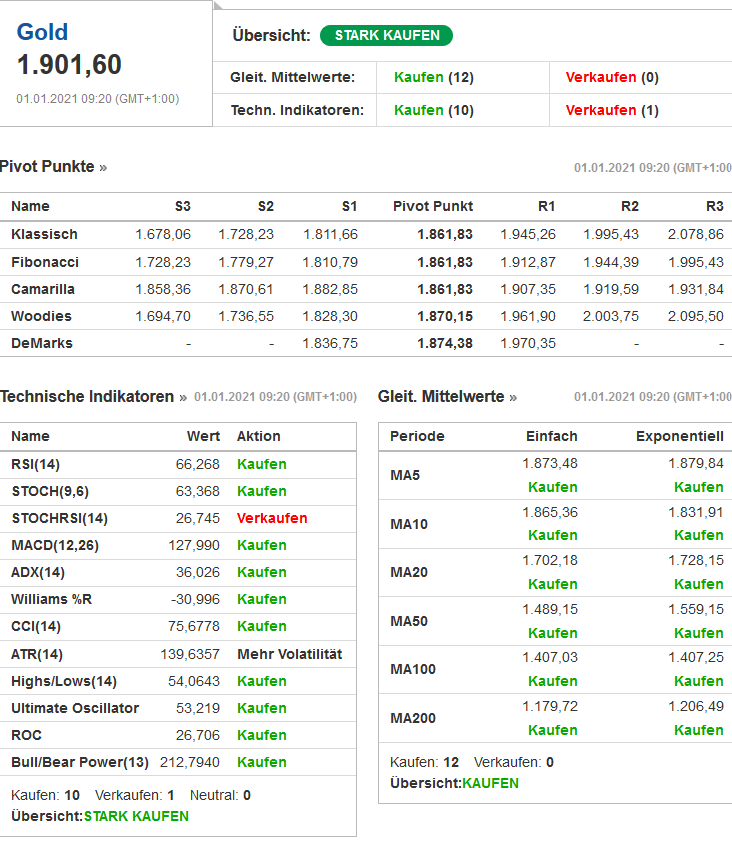Image resolution: width=732 pixels, height=841 pixels.
Task: Open the Technische Indikatoren » section link
Action: 93,397
